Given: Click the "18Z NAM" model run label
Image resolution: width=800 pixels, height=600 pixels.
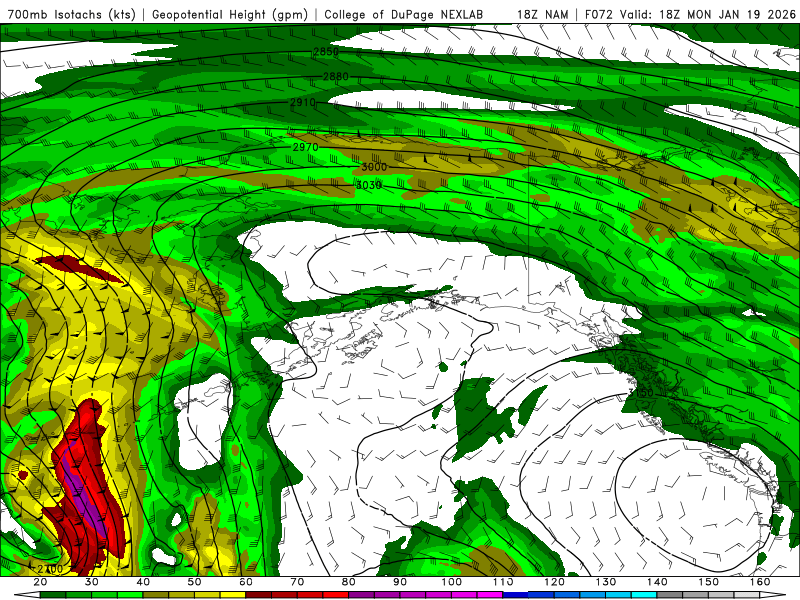Looking at the screenshot, I should coord(542,14).
